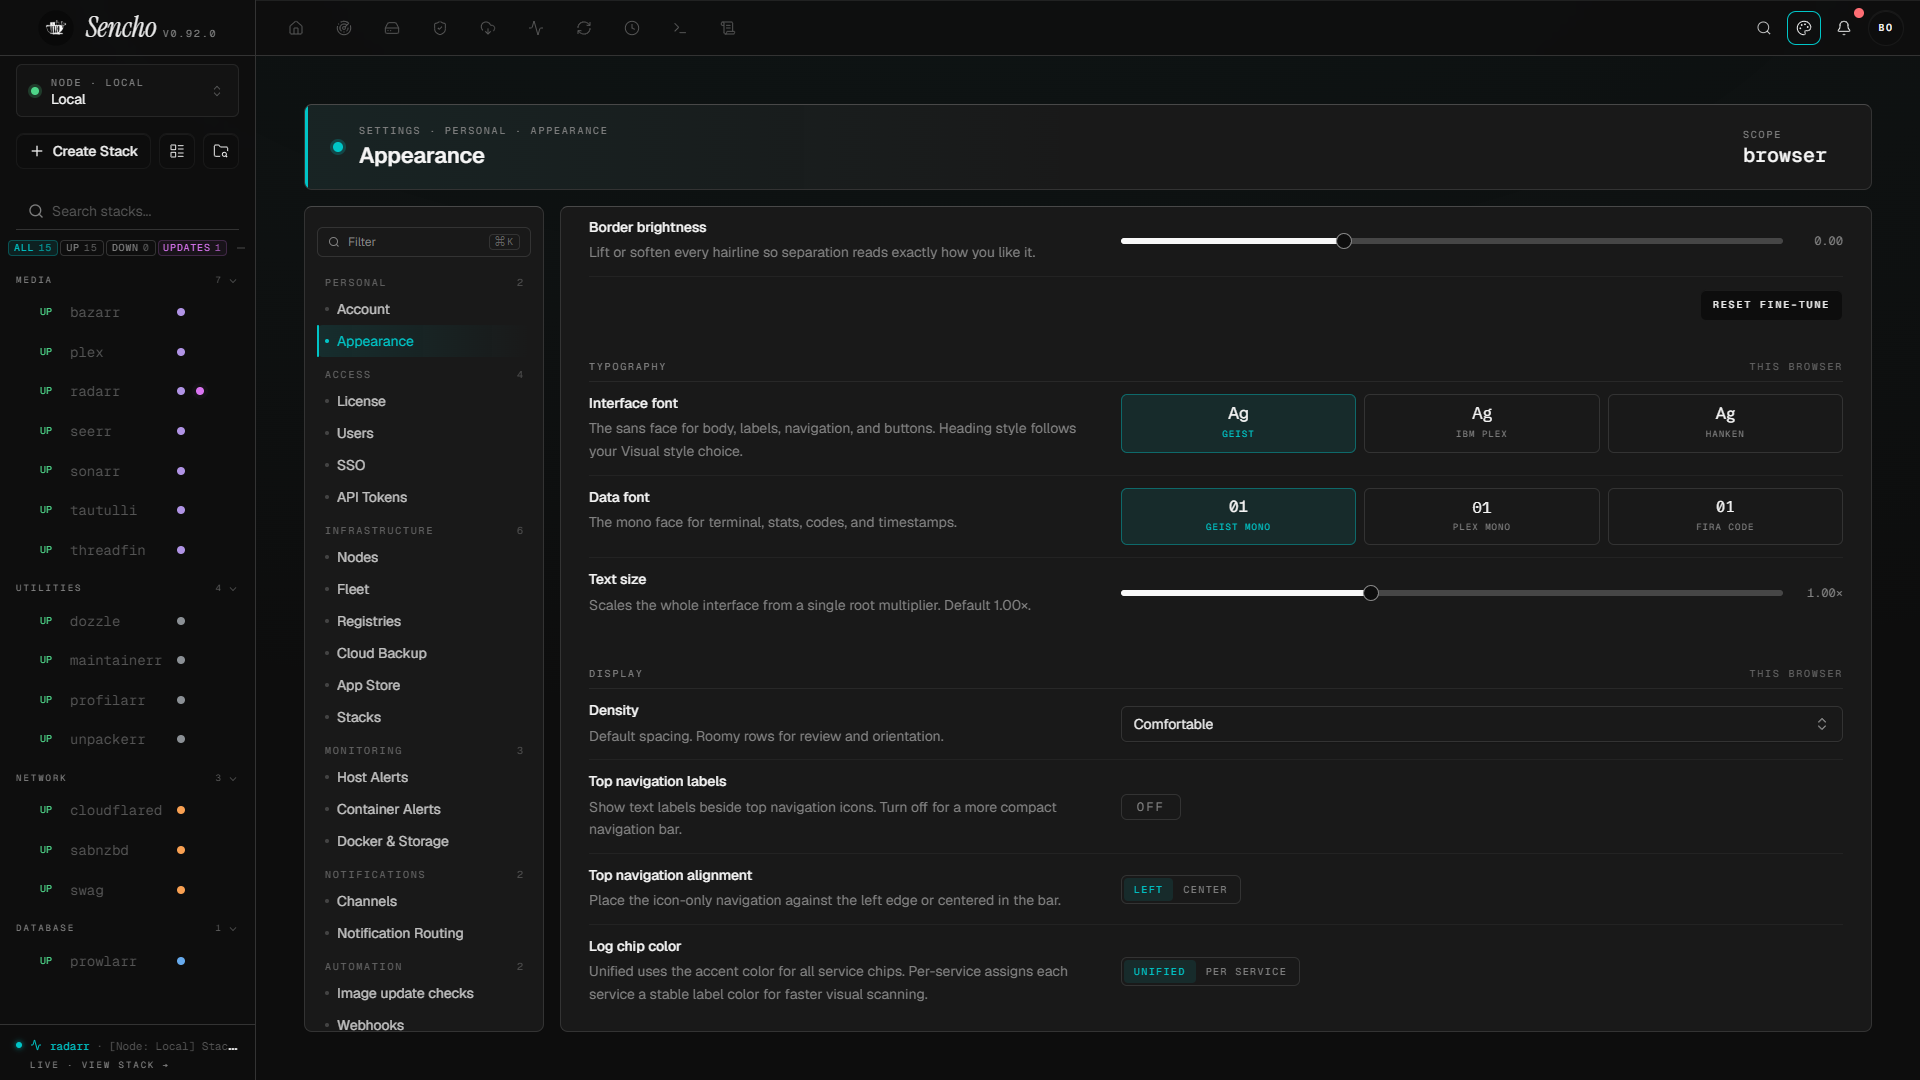The width and height of the screenshot is (1920, 1080).
Task: Click the settings Filter input field
Action: coord(424,242)
